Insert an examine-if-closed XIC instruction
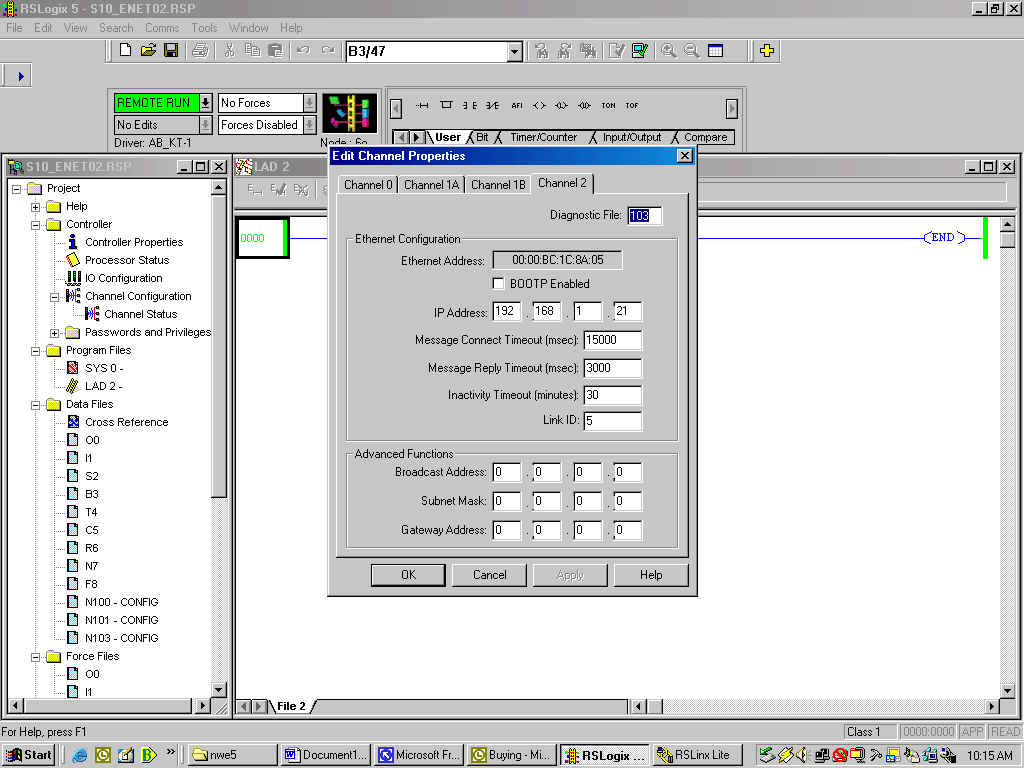 pos(470,105)
